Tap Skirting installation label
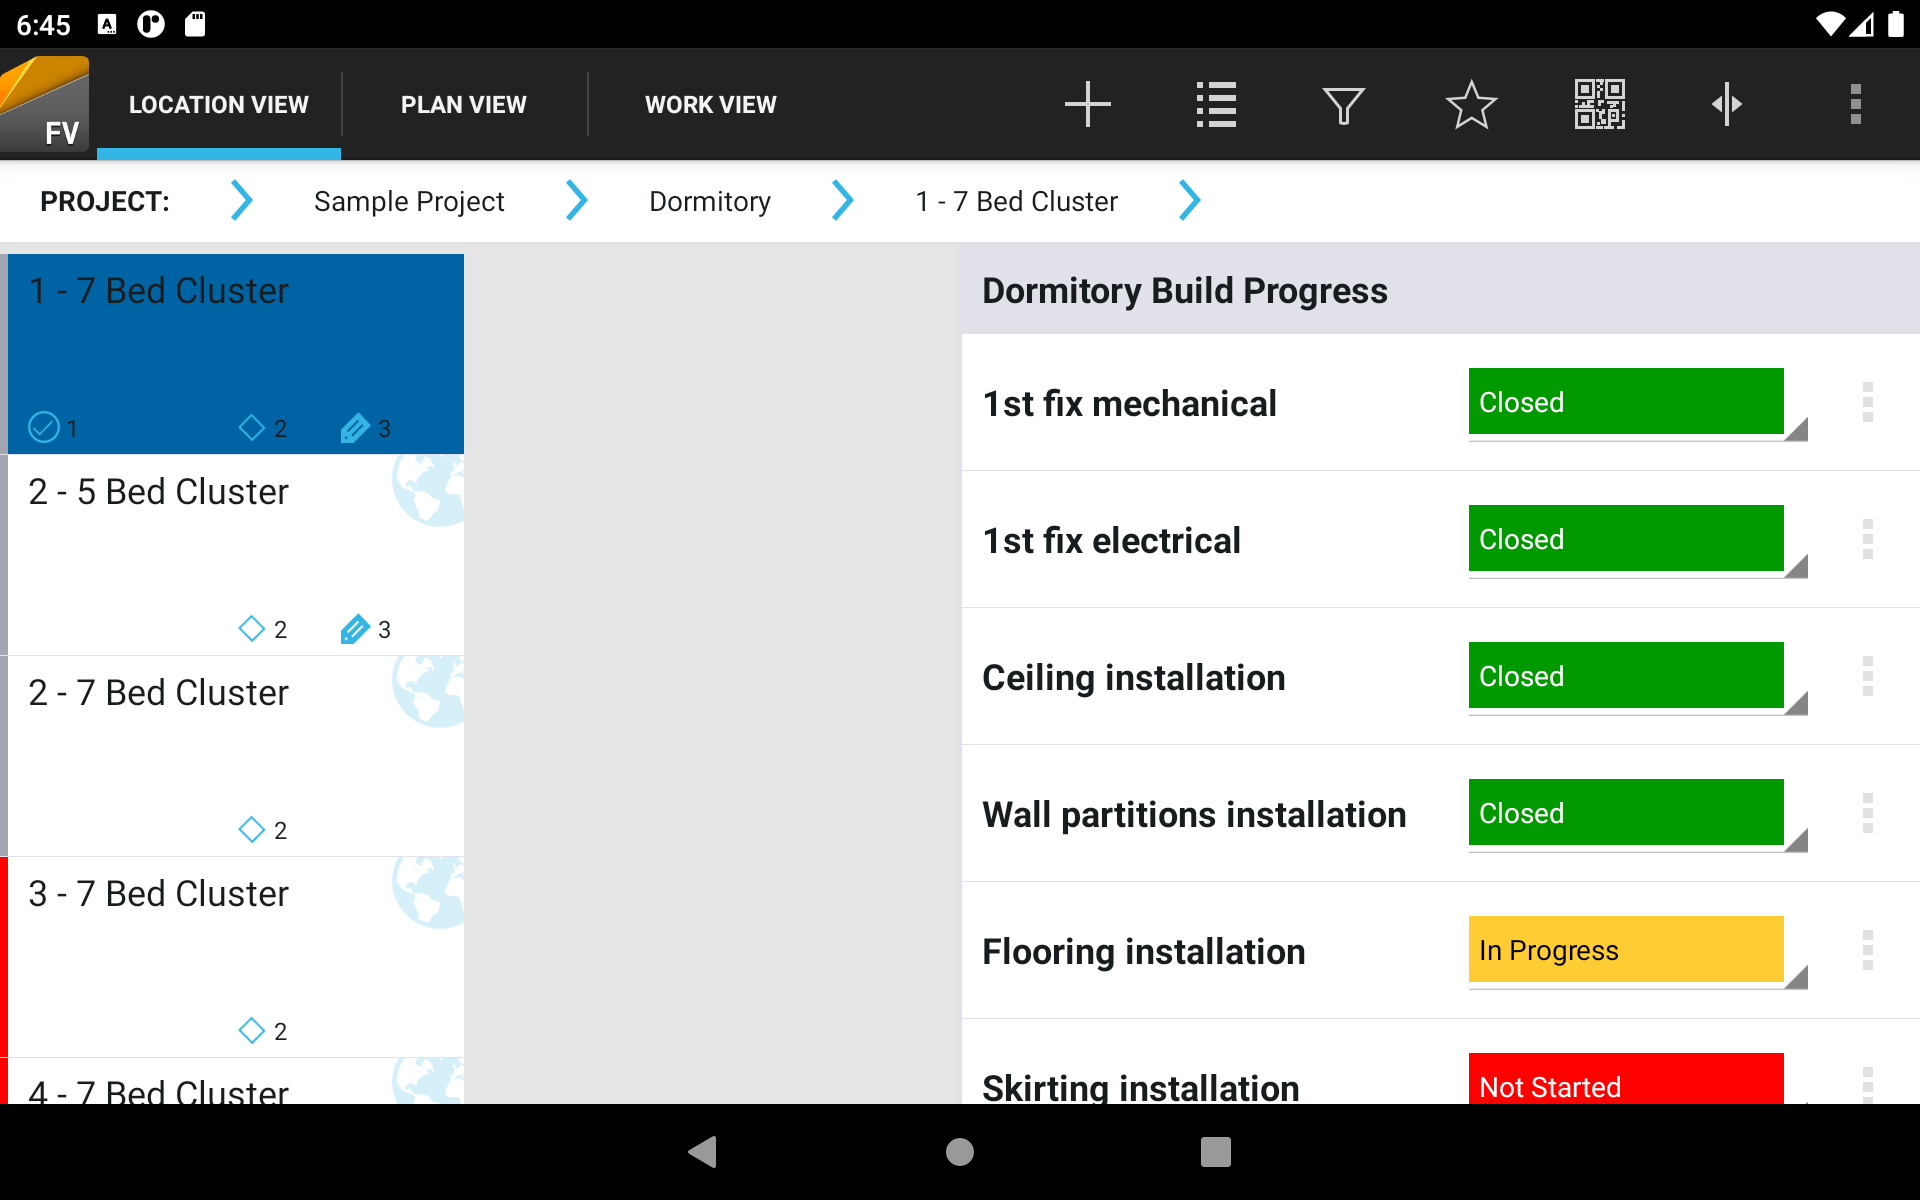 click(x=1141, y=1087)
